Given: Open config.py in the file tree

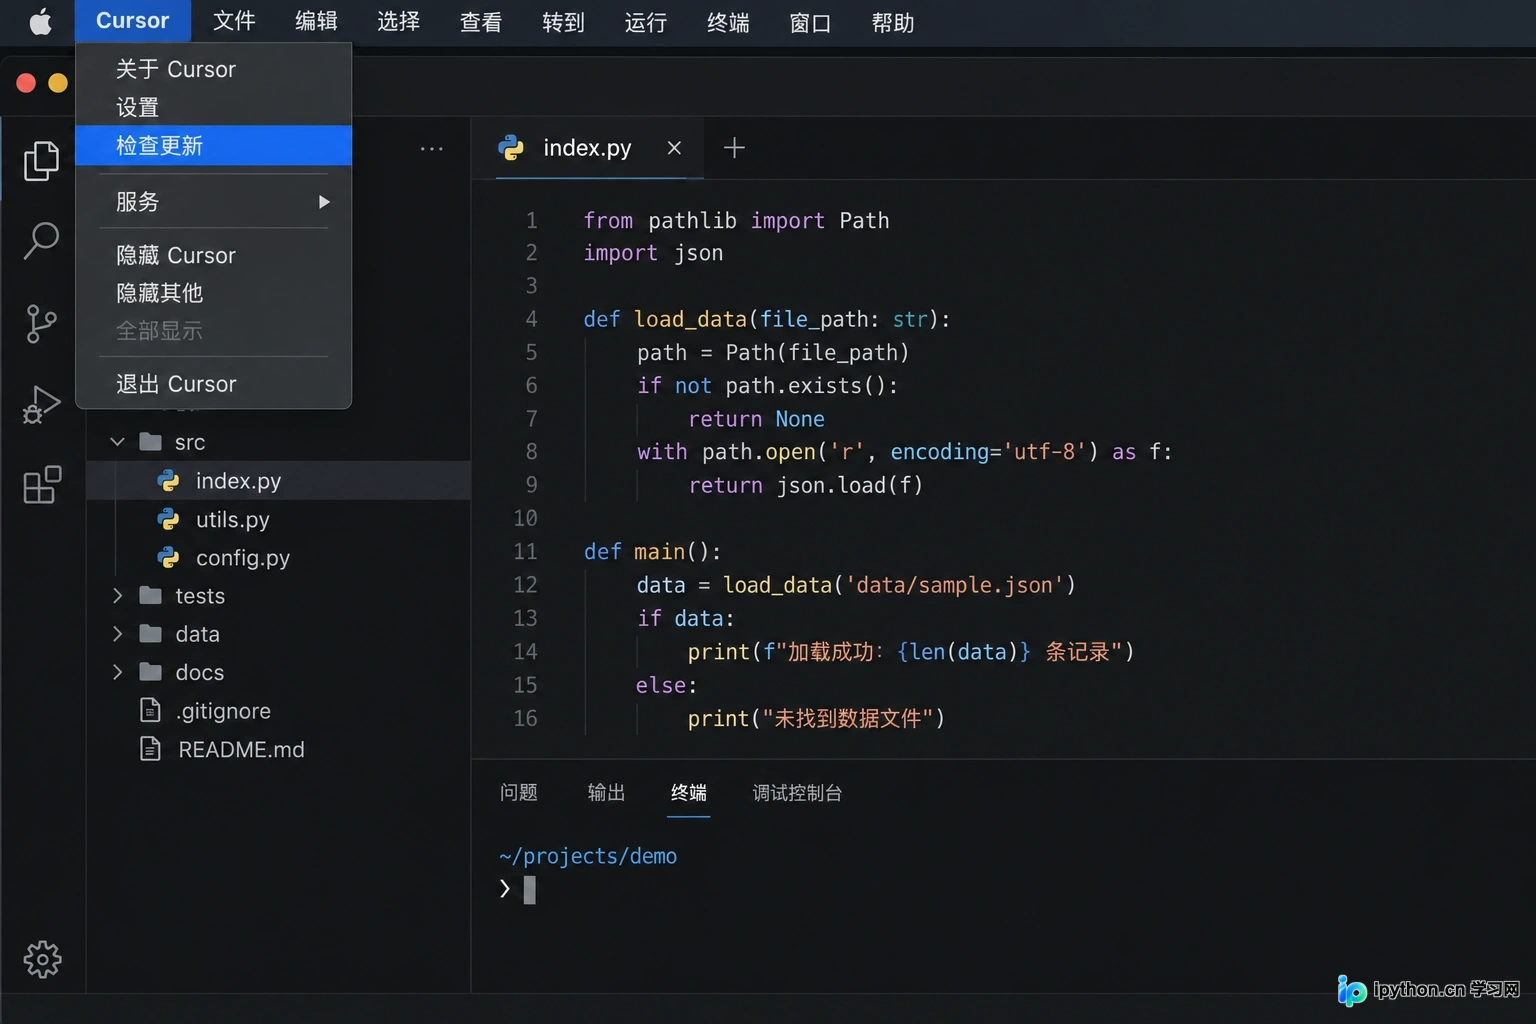Looking at the screenshot, I should click(x=243, y=557).
